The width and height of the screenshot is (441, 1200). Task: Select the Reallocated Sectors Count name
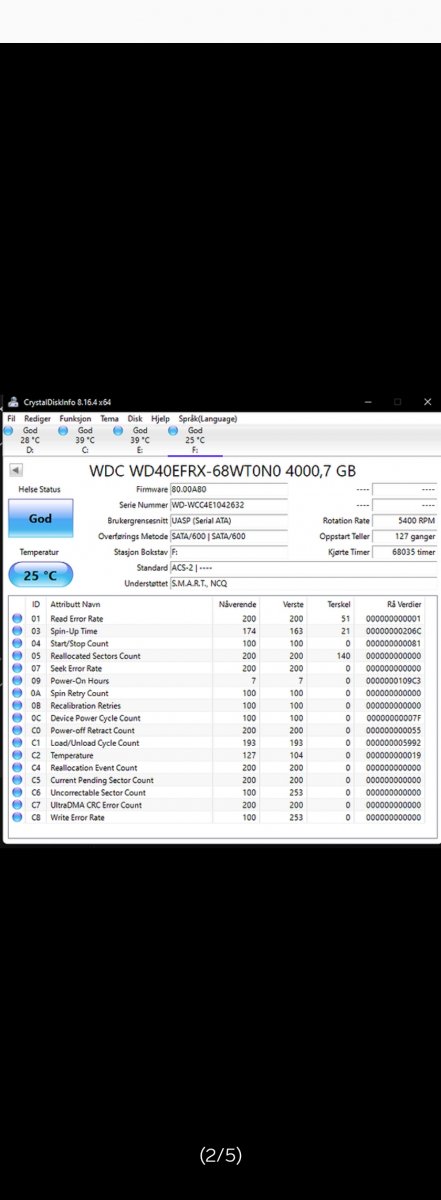[x=96, y=656]
